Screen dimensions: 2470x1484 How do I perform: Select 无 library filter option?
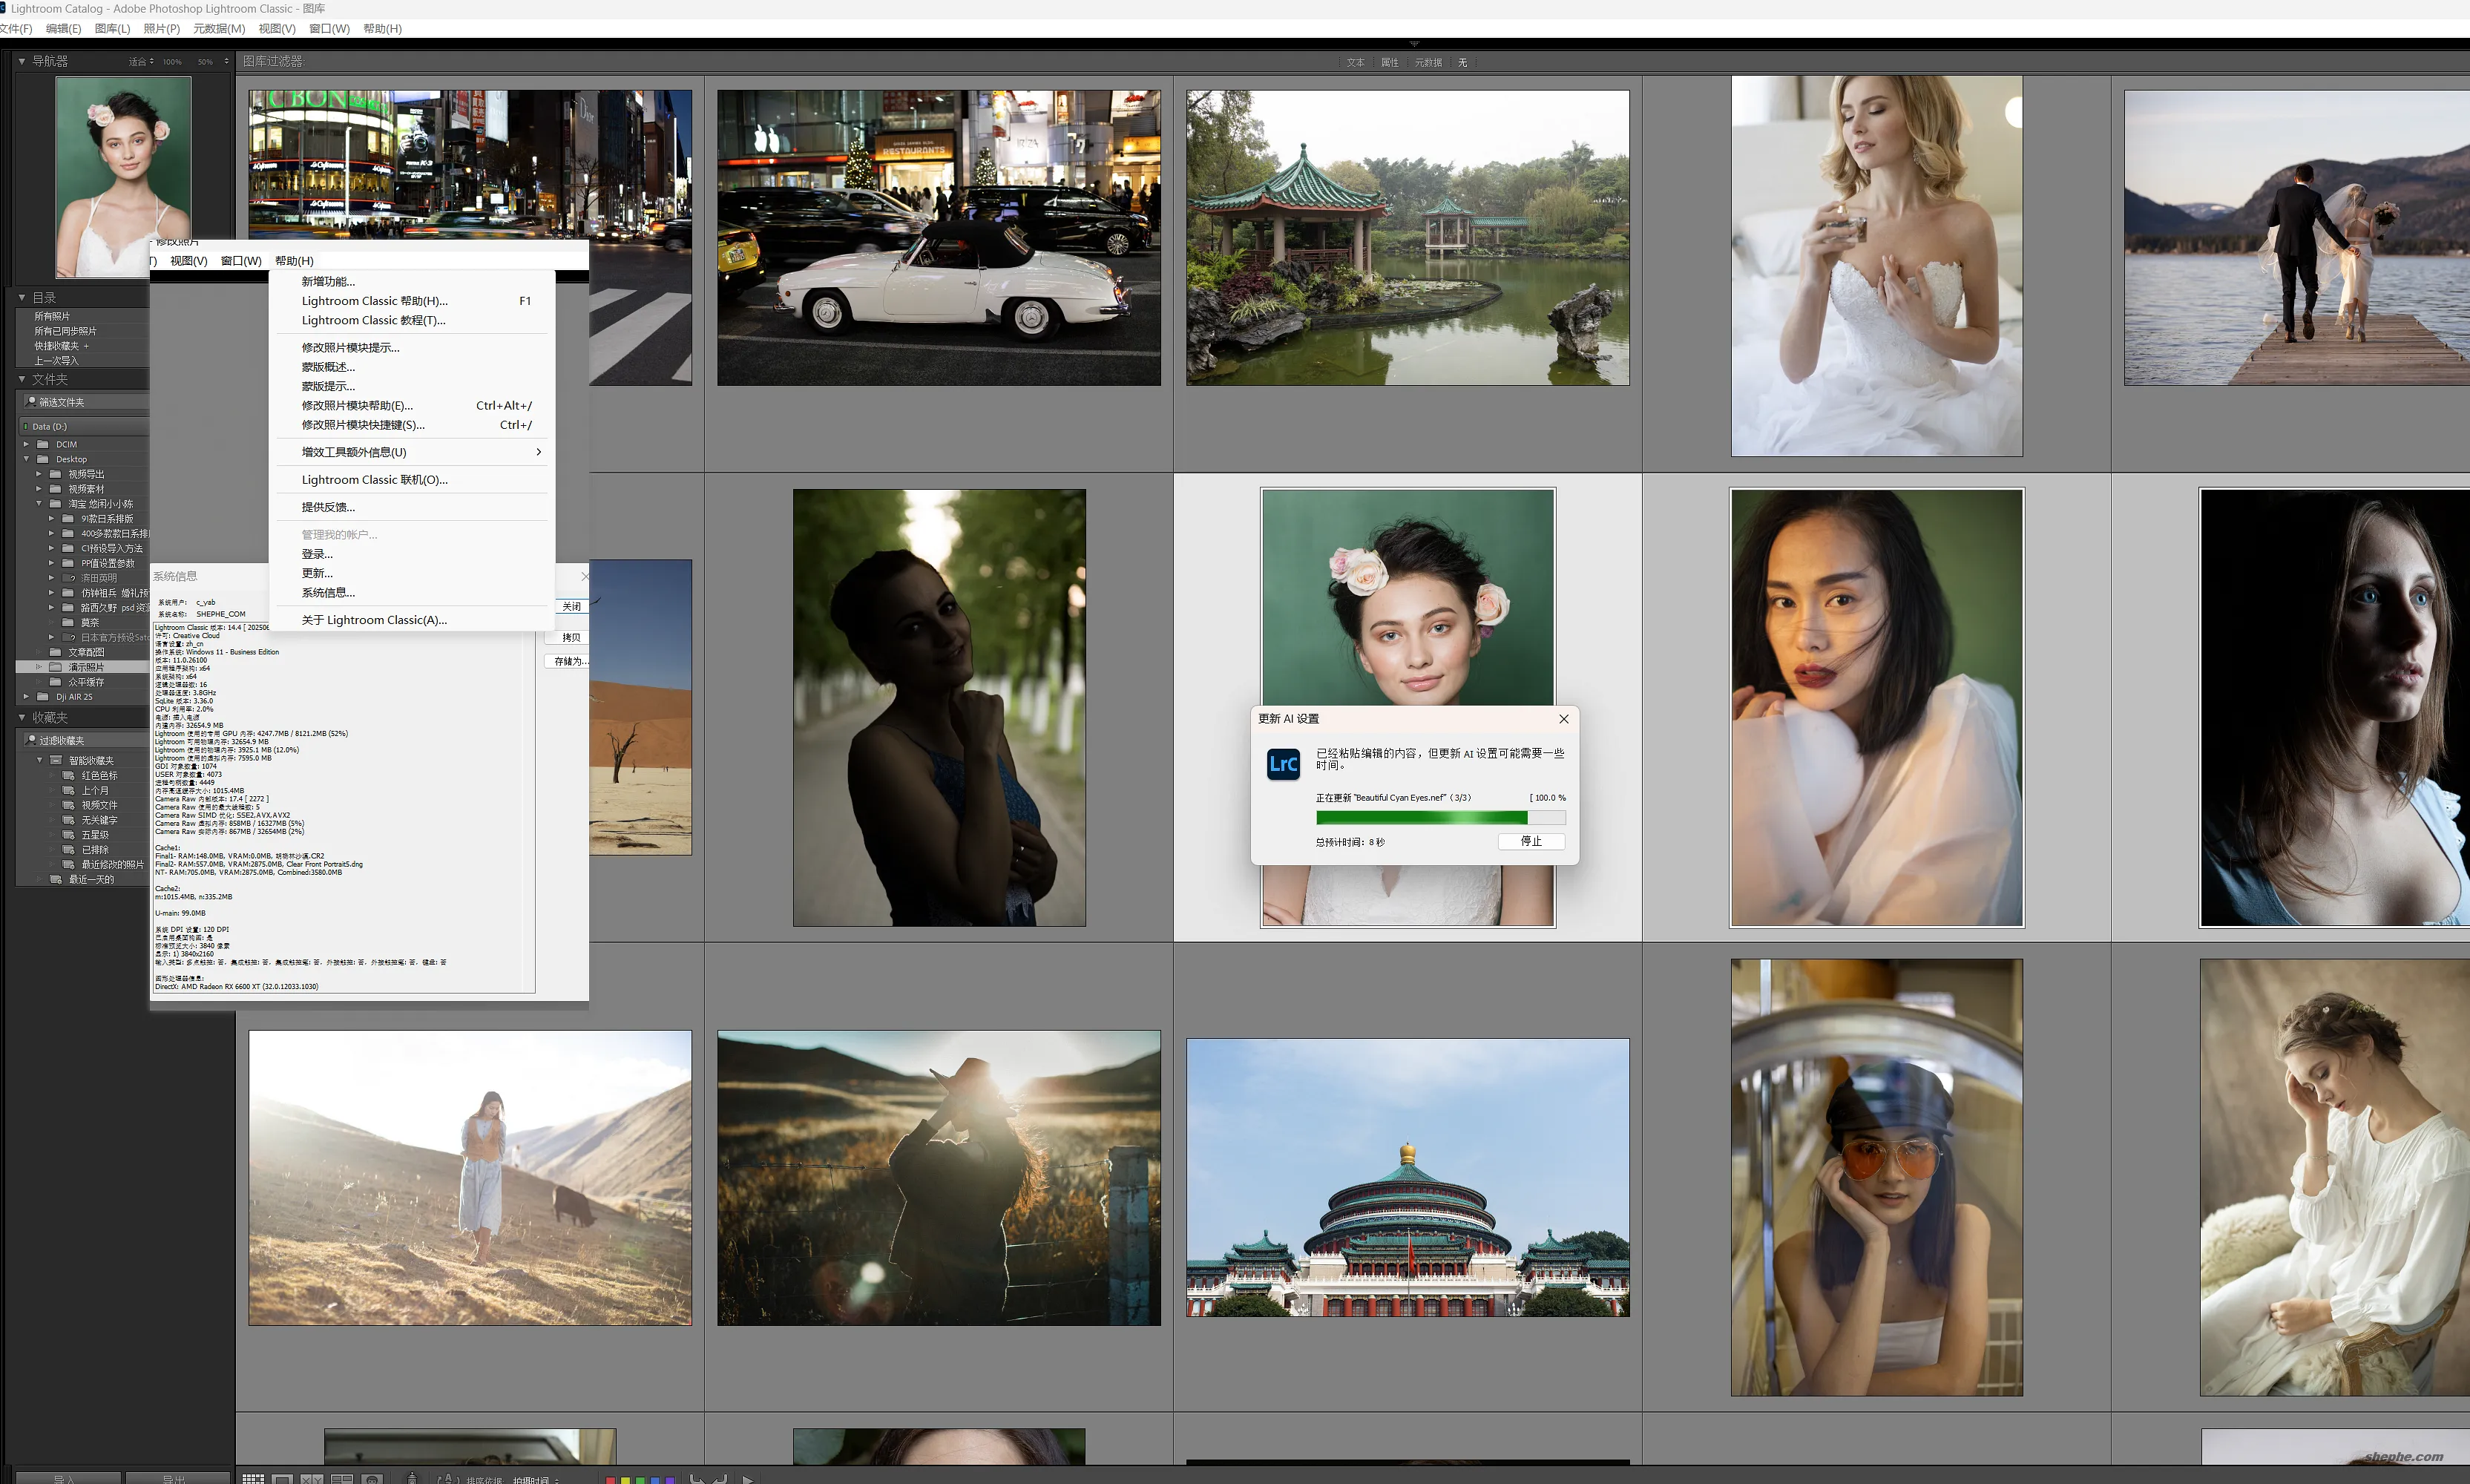(x=1462, y=62)
